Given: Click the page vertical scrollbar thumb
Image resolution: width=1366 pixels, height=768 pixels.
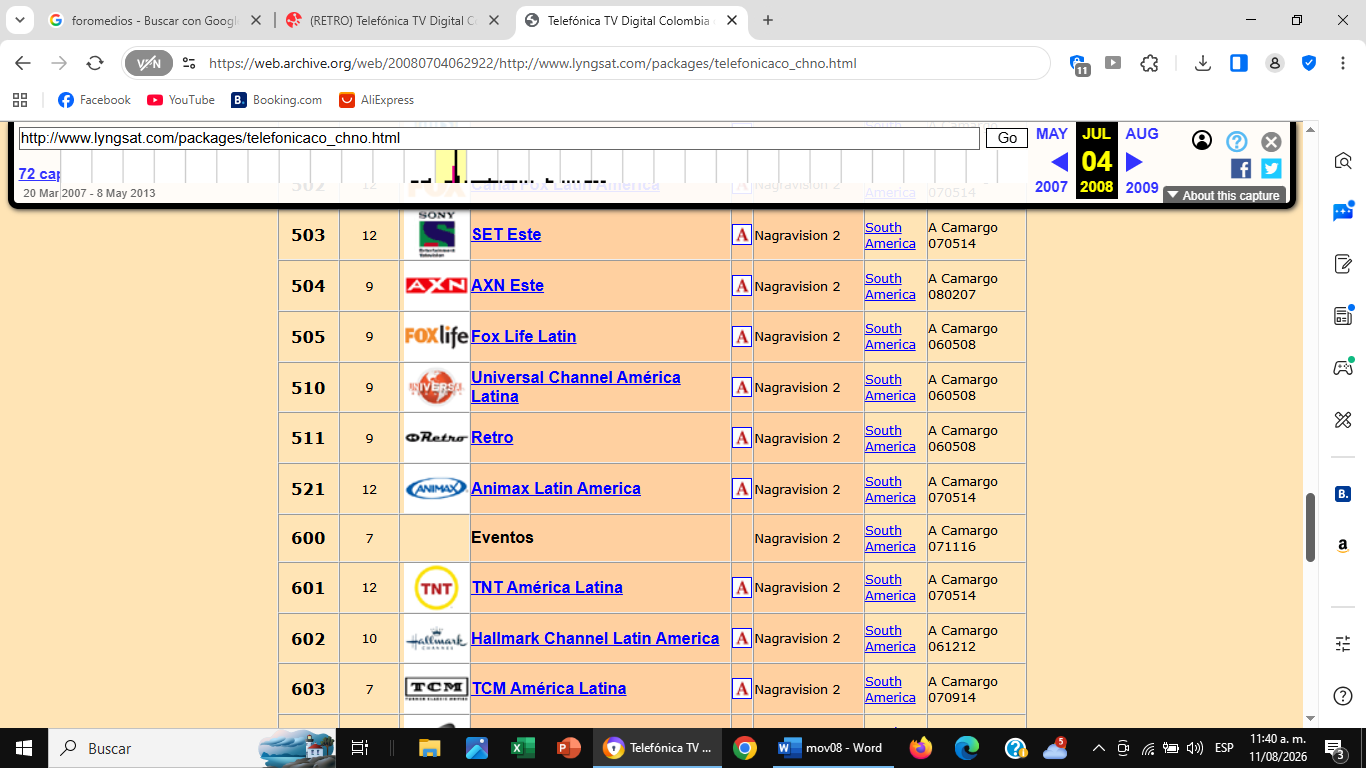Looking at the screenshot, I should point(1311,527).
